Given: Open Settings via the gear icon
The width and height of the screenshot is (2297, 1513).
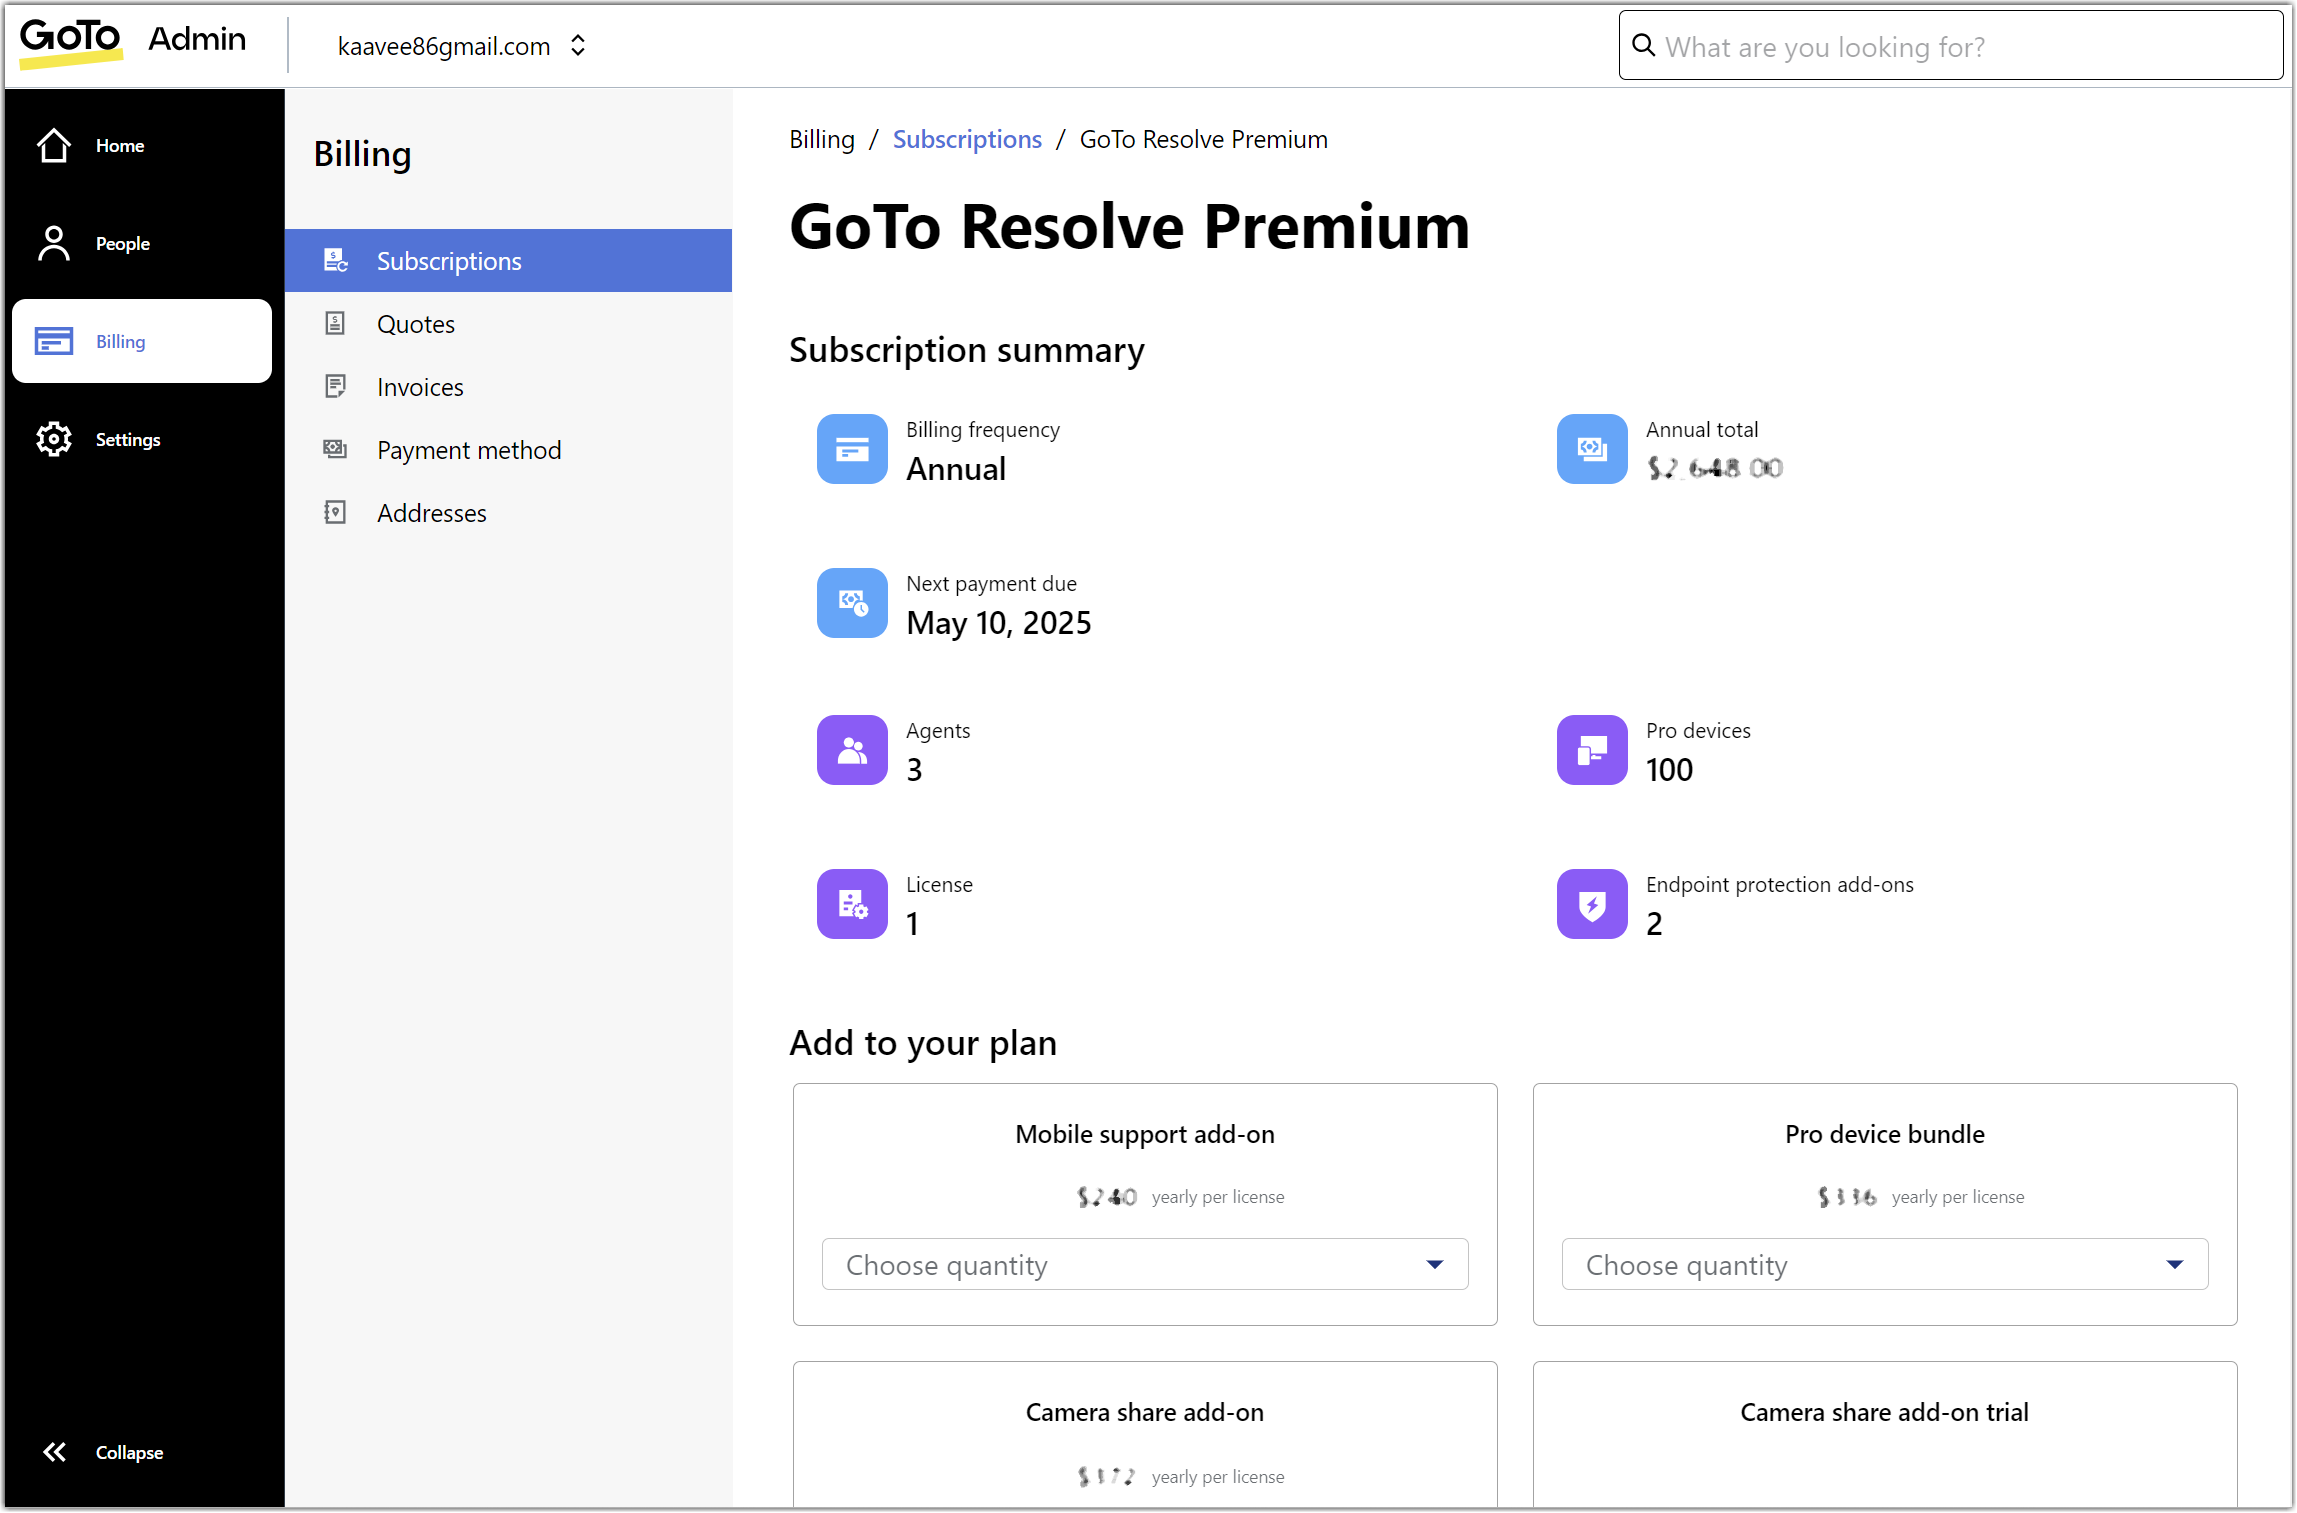Looking at the screenshot, I should (x=53, y=438).
